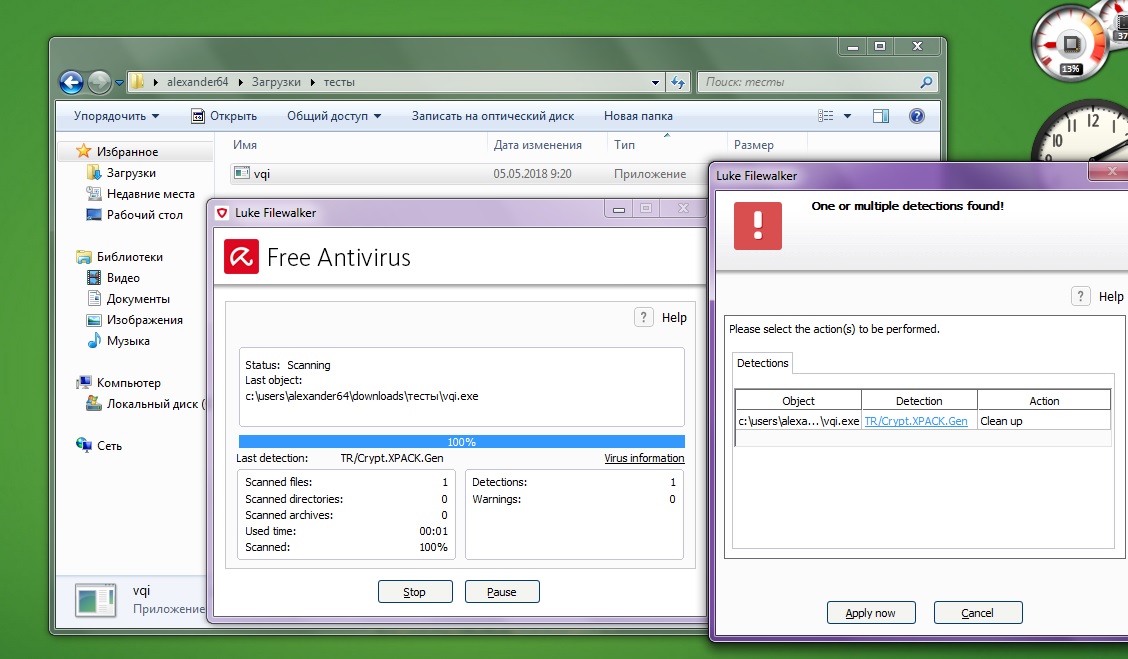Screen dimensions: 1128x659
Task: Click the vqi thumbnail in details pane
Action: (x=95, y=600)
